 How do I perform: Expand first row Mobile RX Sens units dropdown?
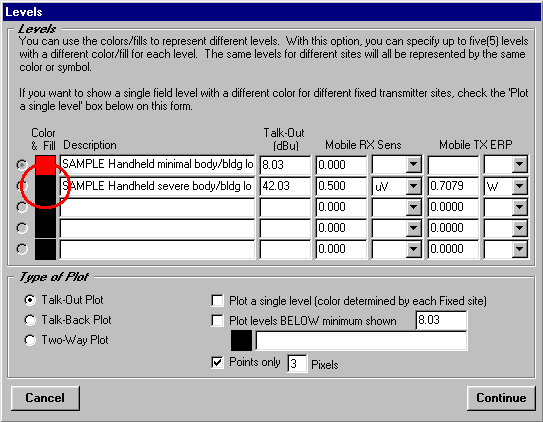click(x=413, y=164)
